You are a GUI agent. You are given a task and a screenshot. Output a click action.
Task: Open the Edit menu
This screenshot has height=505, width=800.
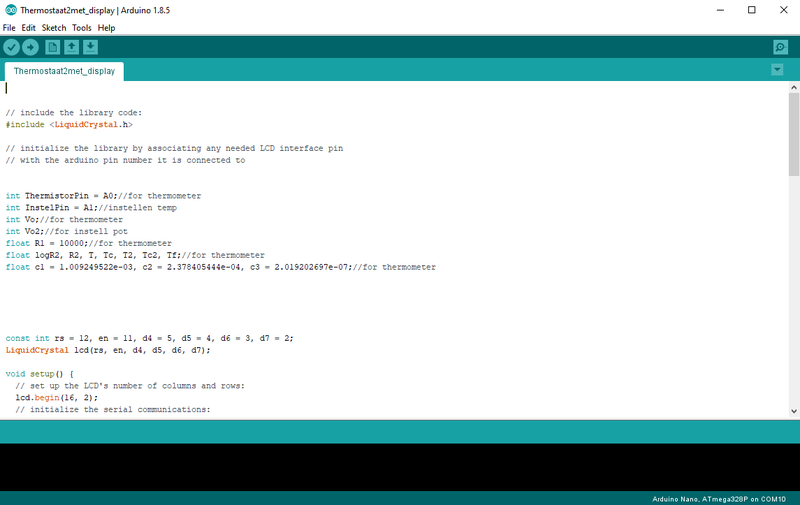(29, 28)
